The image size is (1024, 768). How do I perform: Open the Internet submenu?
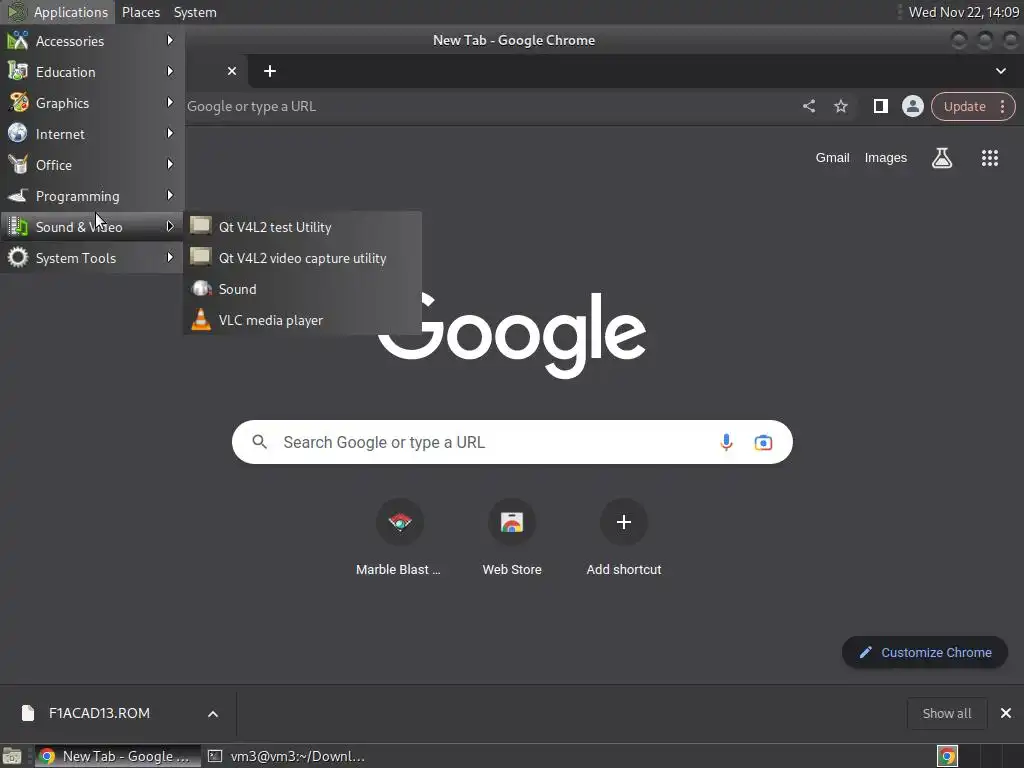tap(91, 134)
